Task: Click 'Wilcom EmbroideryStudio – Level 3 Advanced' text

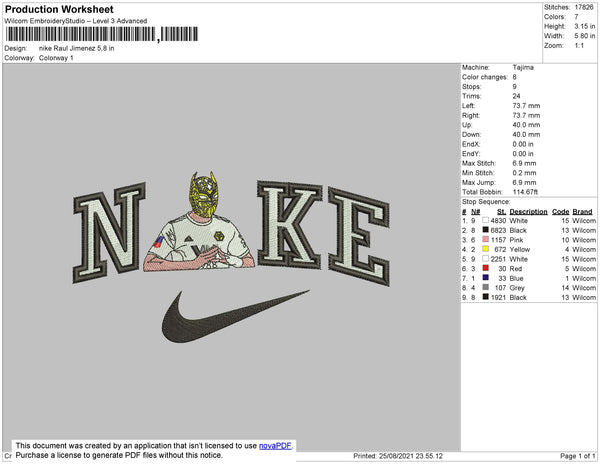Action: [x=76, y=21]
